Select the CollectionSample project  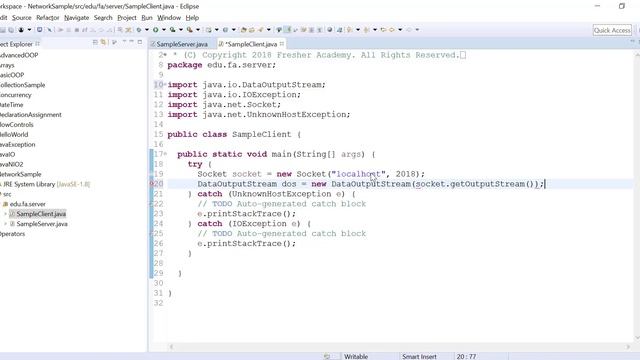pyautogui.click(x=22, y=85)
